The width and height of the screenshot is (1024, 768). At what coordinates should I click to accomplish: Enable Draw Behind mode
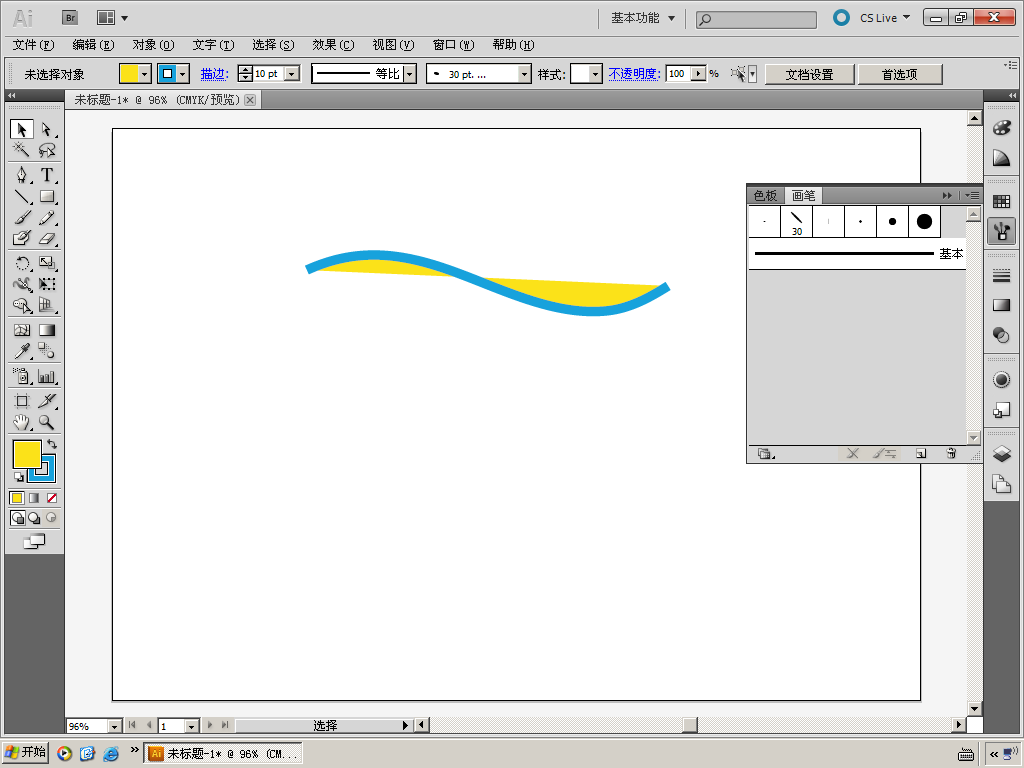coord(34,518)
